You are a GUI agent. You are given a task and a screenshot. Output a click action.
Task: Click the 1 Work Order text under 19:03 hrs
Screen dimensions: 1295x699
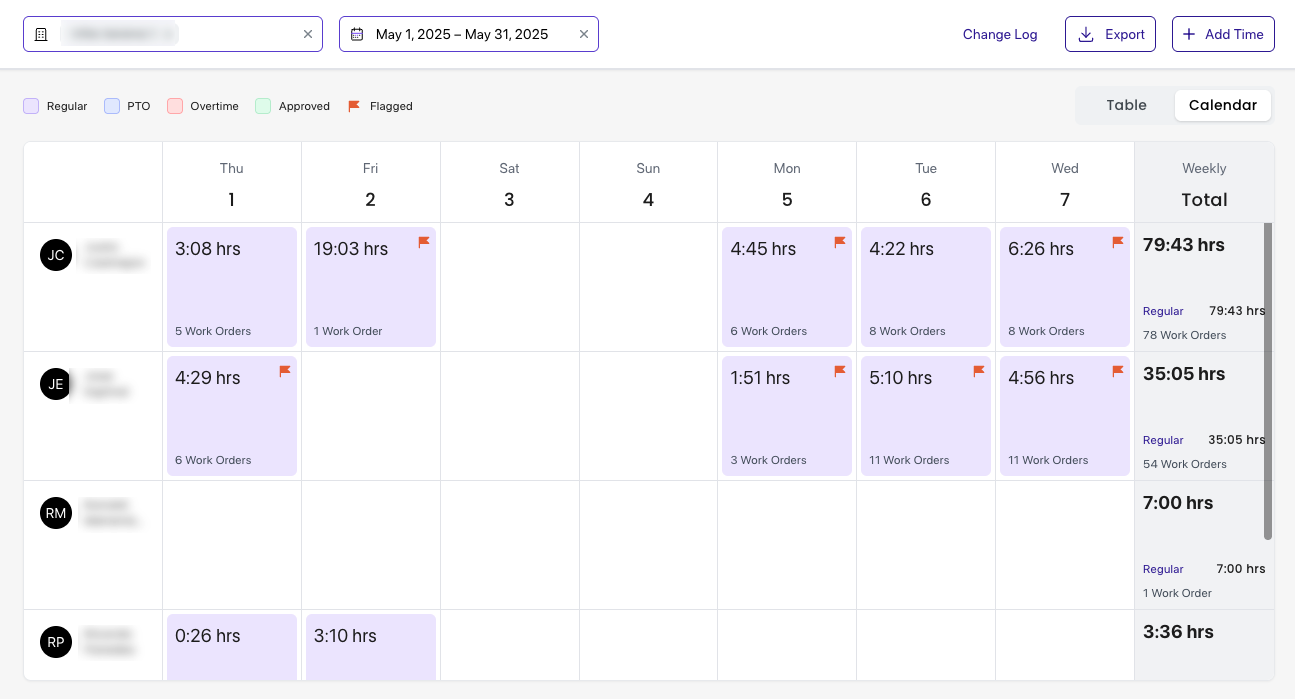[348, 331]
